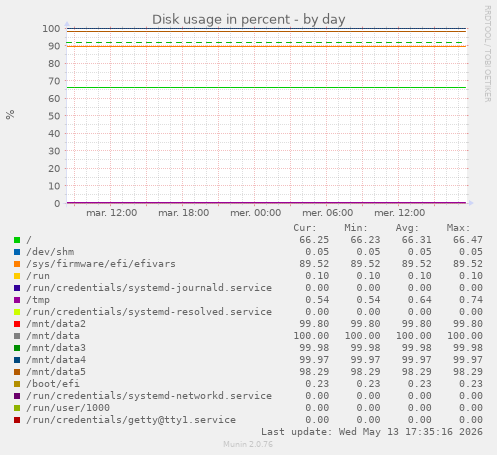497x455 pixels.
Task: Click the swatch for /boot/efi
Action: click(x=17, y=384)
